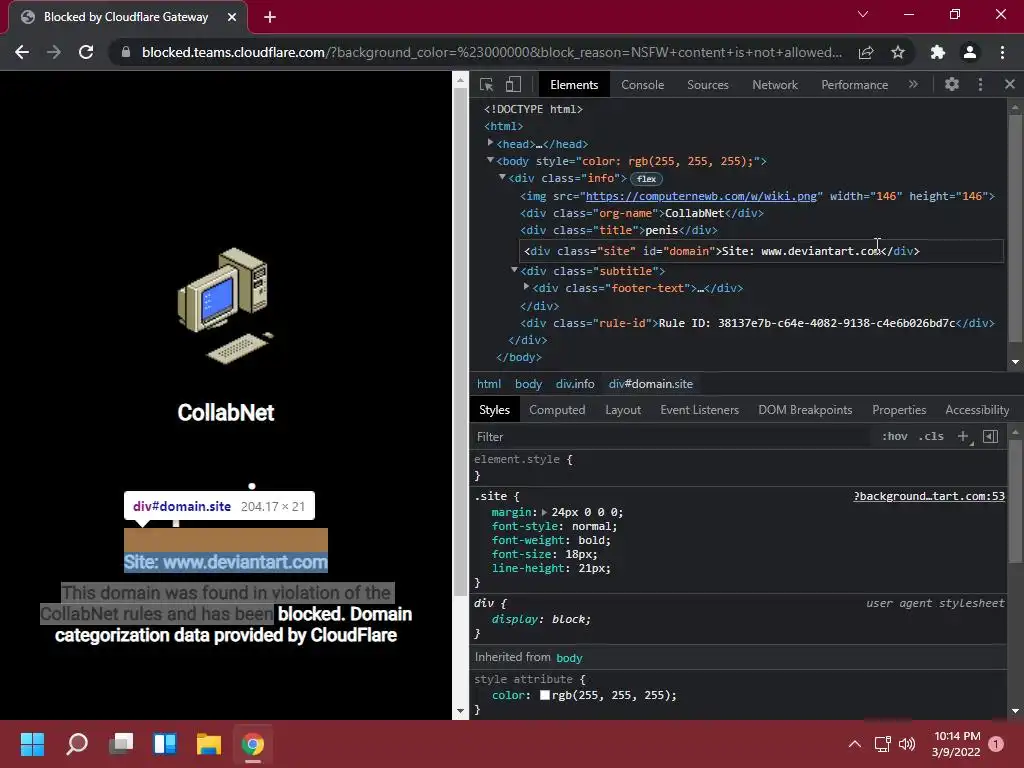Open DevTools settings gear
The image size is (1024, 768).
click(x=952, y=84)
